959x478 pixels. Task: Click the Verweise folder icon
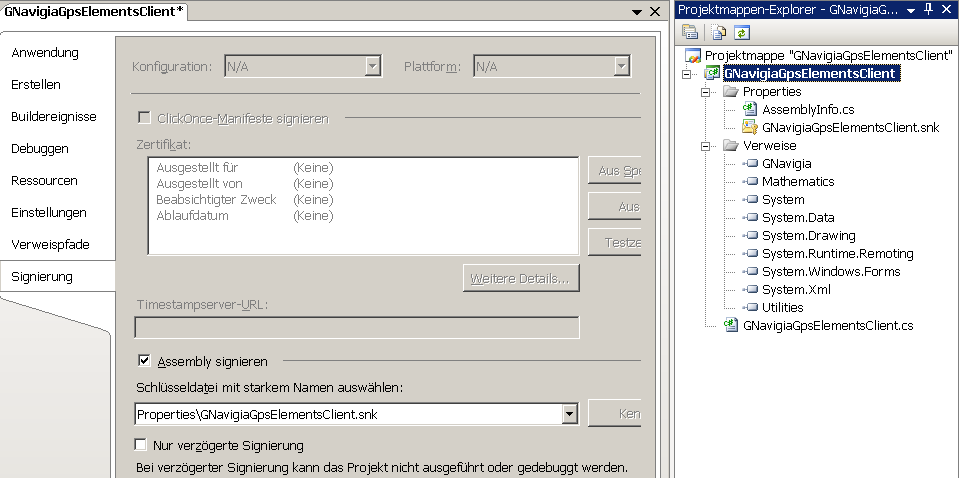(x=731, y=145)
